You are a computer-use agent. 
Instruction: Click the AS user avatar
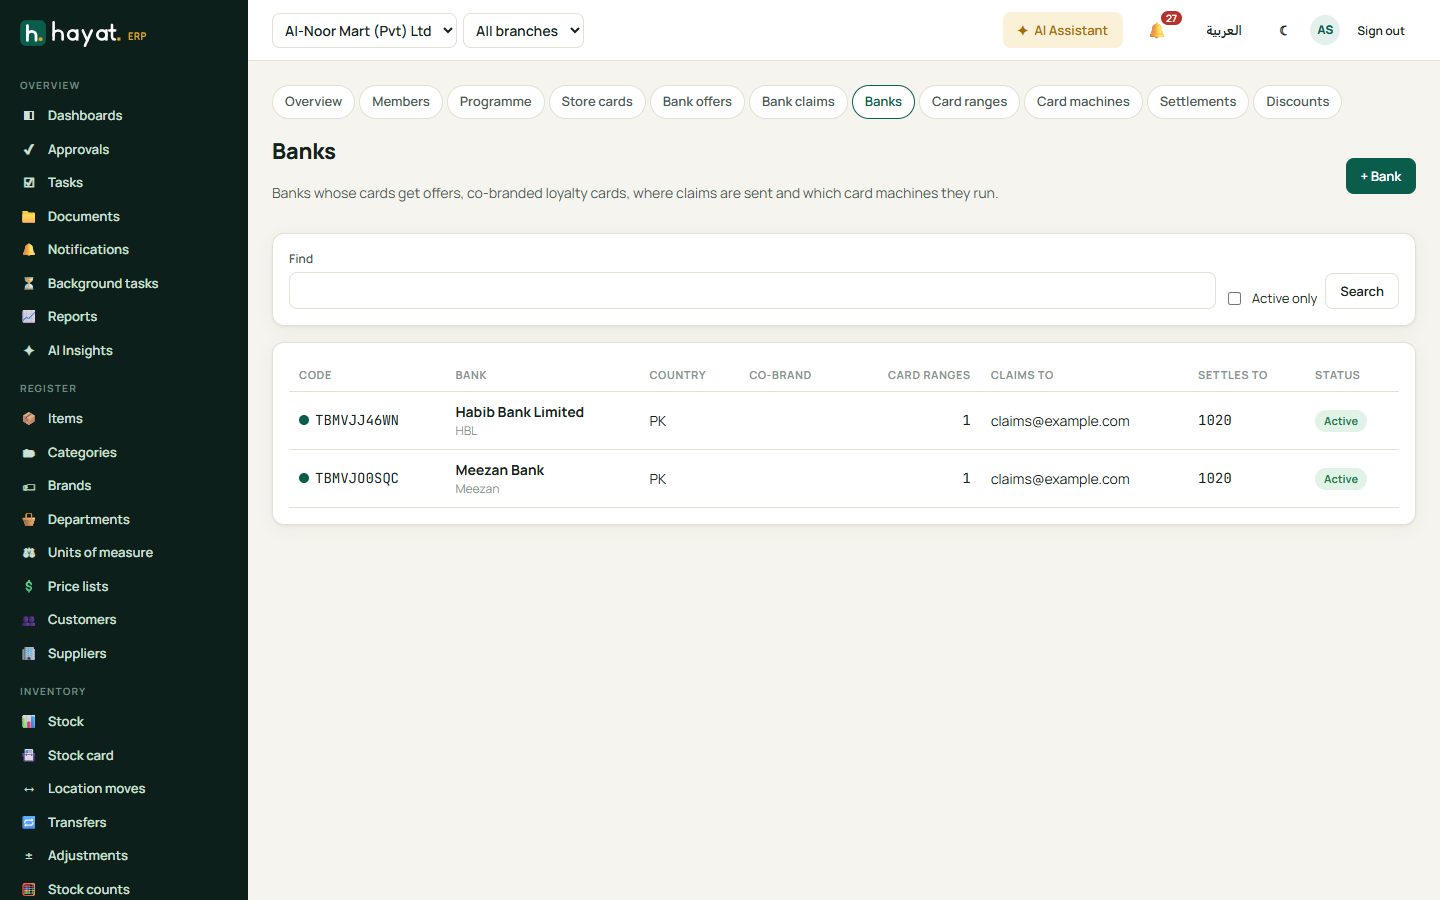(x=1325, y=30)
